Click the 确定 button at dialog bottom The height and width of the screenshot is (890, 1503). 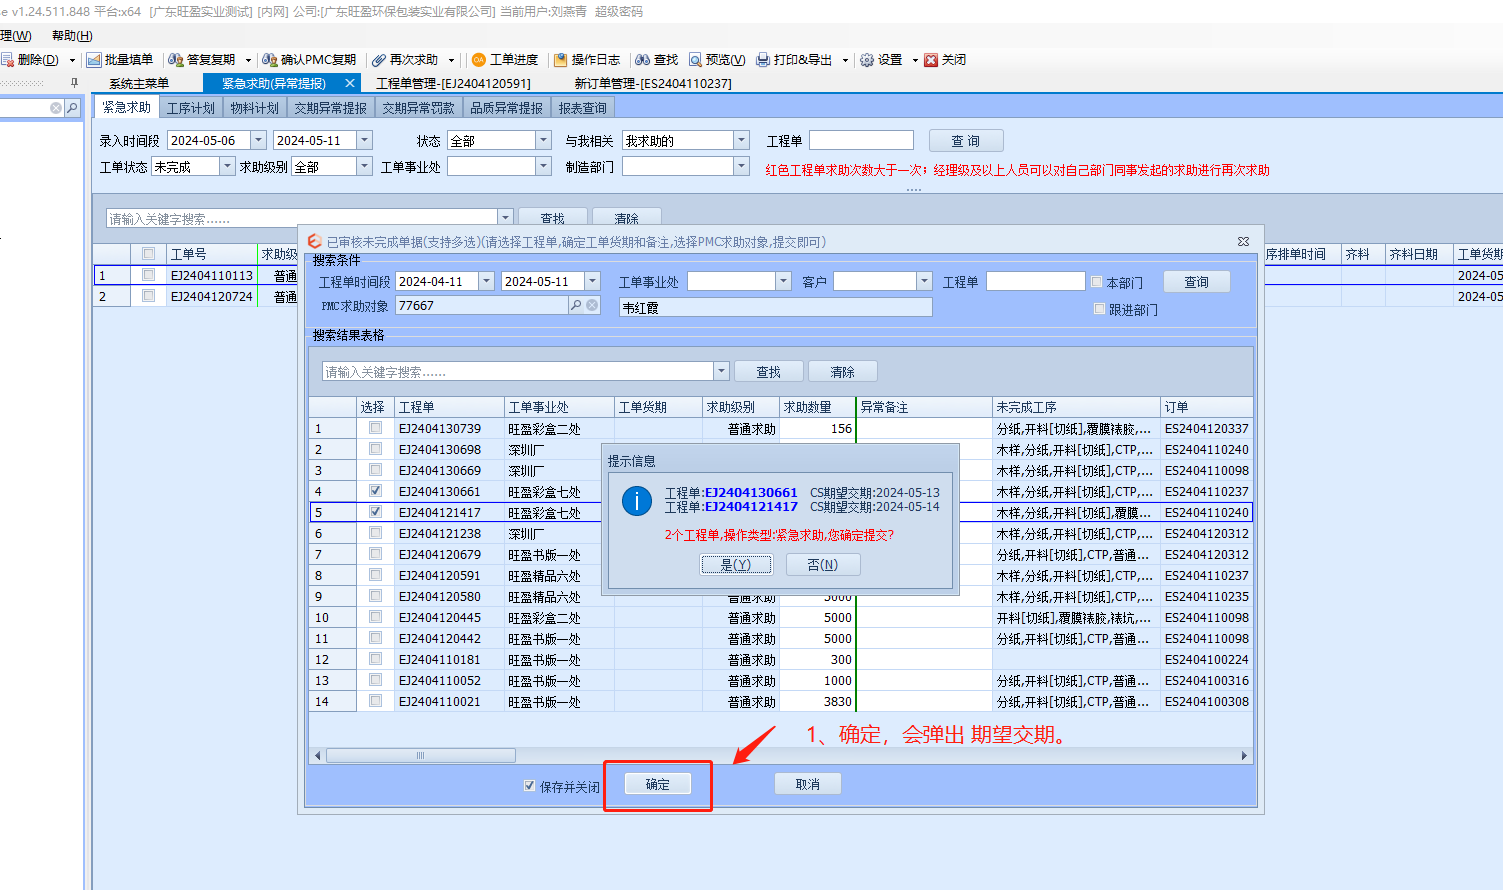pyautogui.click(x=658, y=784)
